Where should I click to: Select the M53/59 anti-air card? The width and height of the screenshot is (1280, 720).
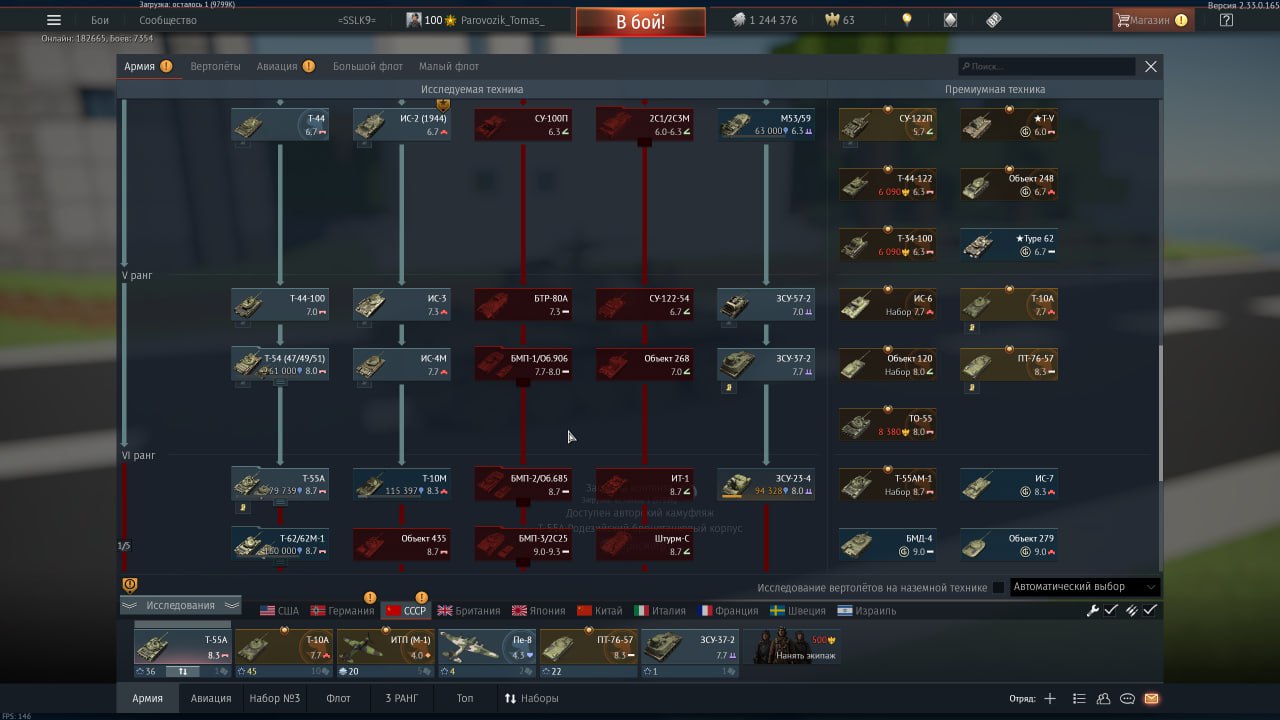click(766, 124)
